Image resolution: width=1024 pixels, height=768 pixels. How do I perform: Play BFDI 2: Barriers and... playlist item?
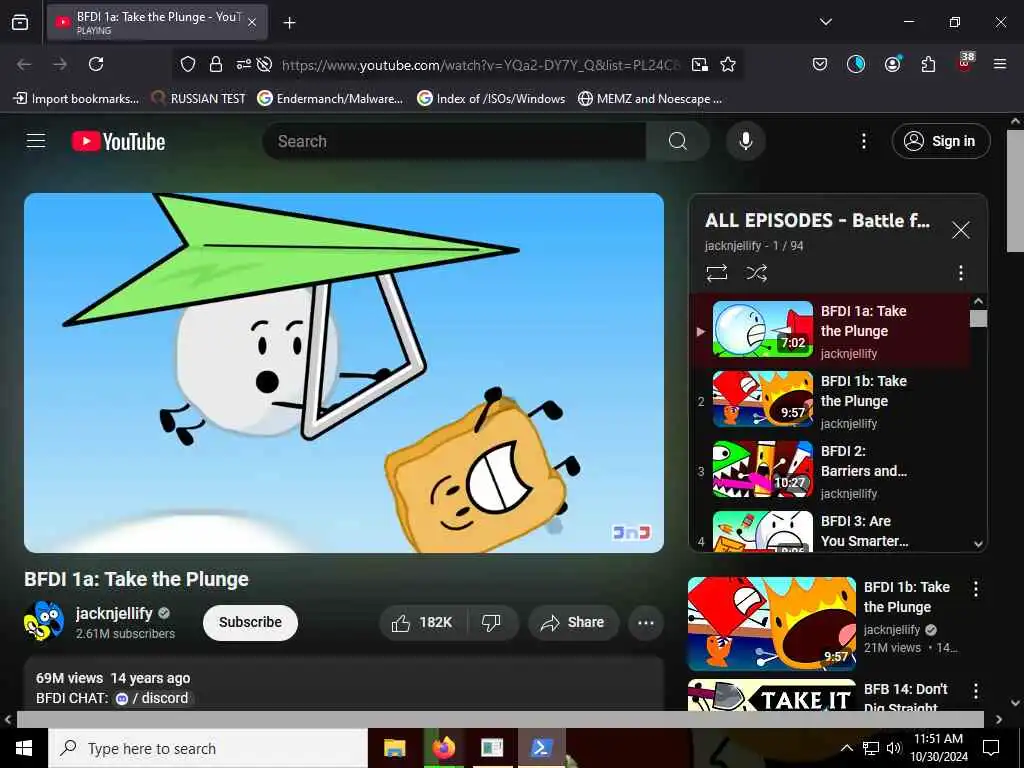click(x=831, y=470)
